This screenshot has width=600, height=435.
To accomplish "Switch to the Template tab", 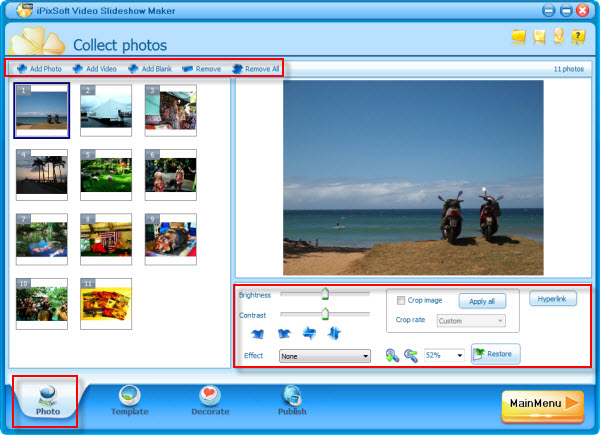I will (128, 399).
